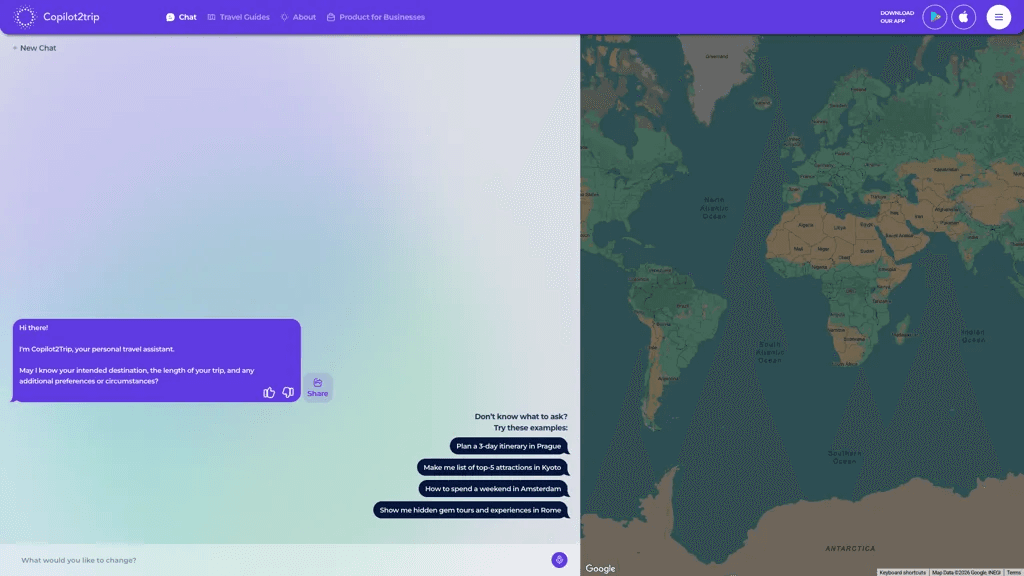
Task: Click Southern Ocean label on map
Action: tap(844, 456)
